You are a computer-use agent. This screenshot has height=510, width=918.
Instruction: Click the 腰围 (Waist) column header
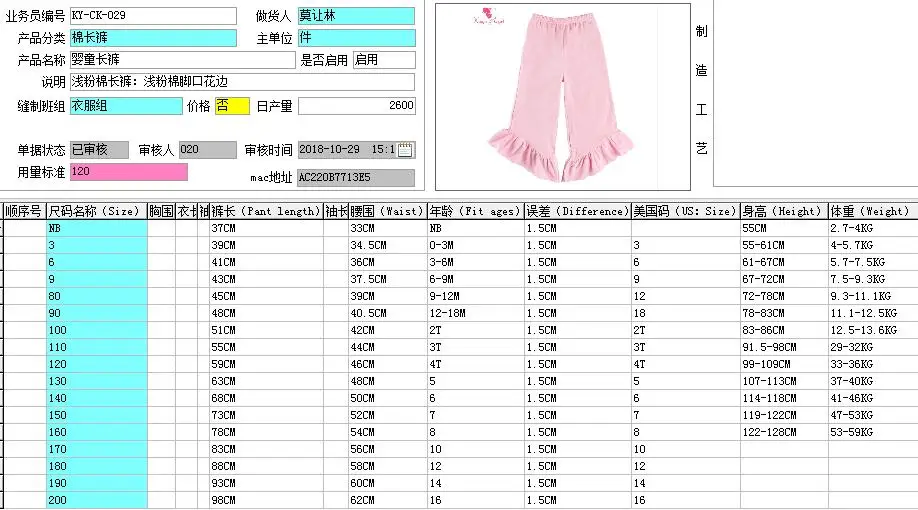pos(388,211)
